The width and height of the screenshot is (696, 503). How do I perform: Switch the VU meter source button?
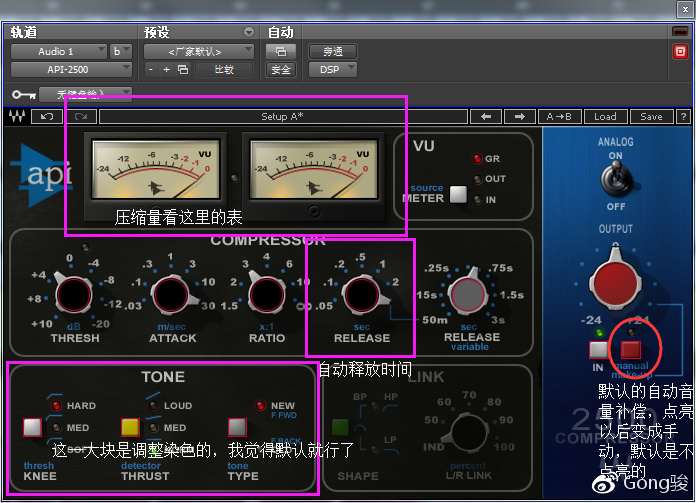(458, 194)
